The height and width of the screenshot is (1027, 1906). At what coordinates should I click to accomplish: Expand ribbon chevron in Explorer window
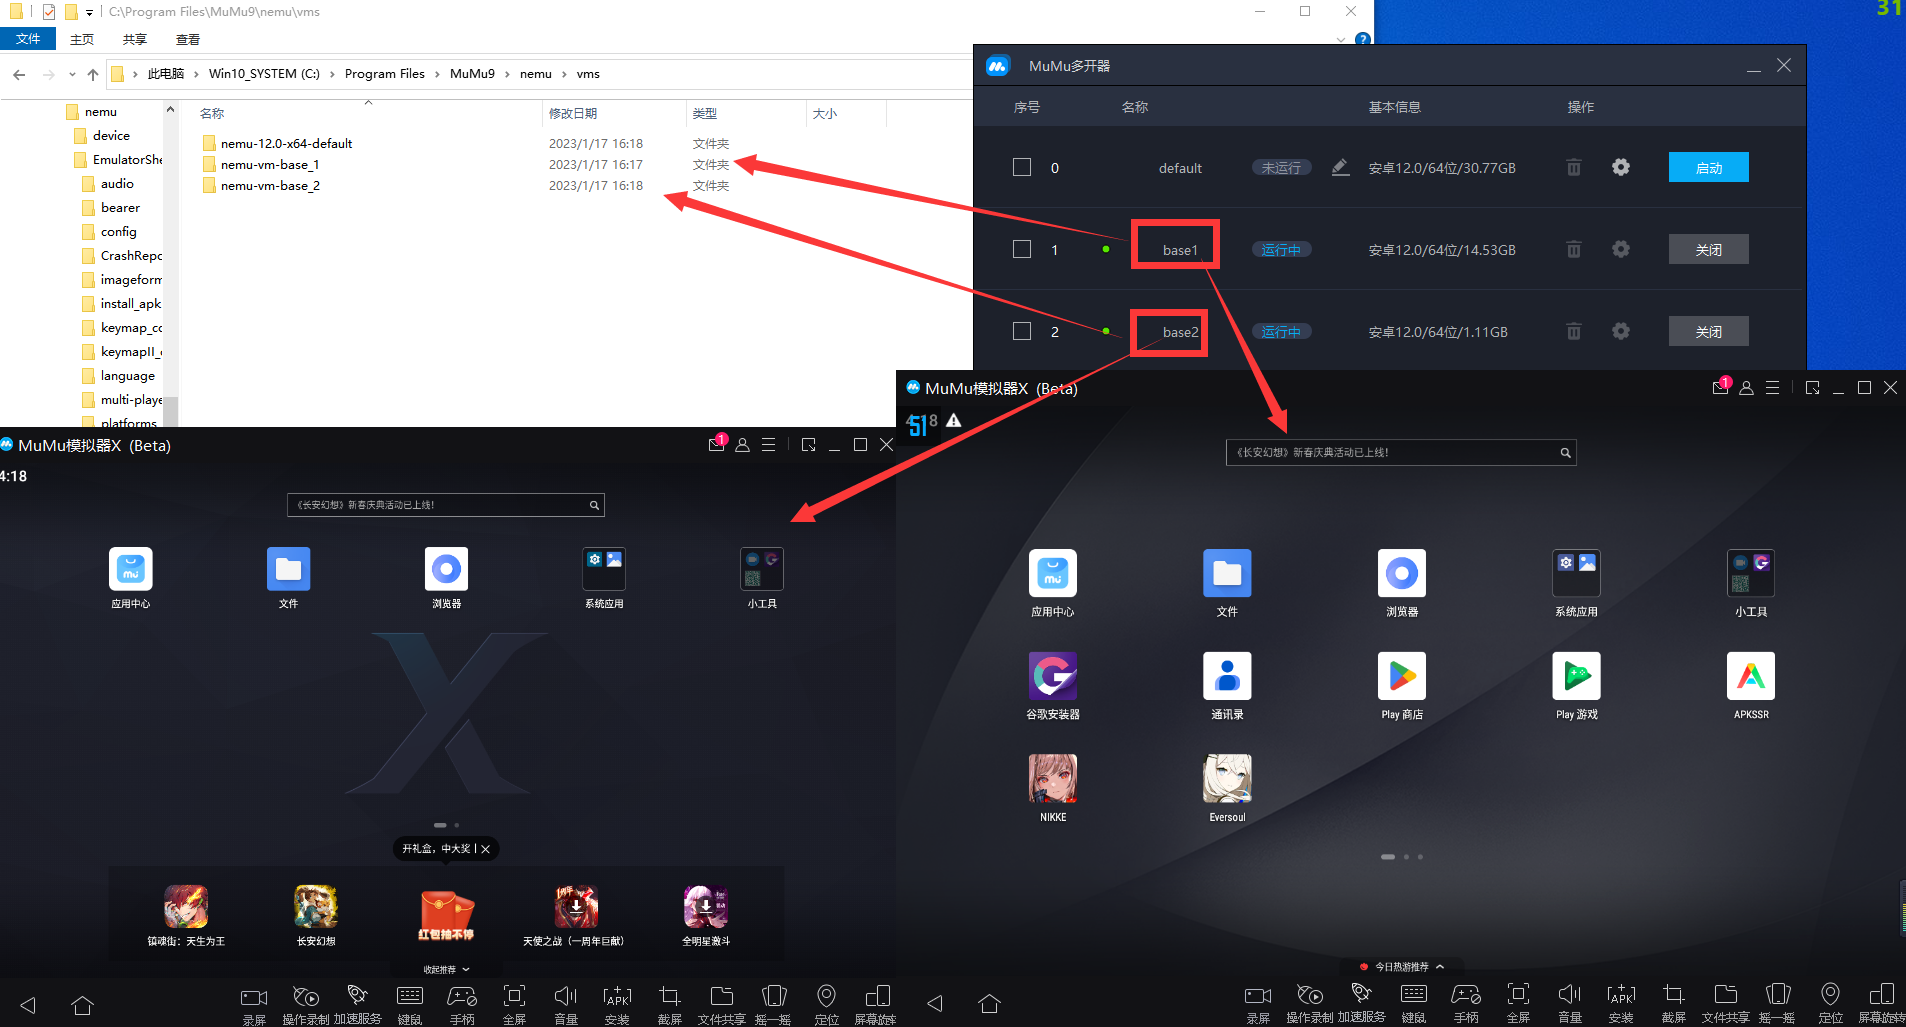click(x=1341, y=40)
